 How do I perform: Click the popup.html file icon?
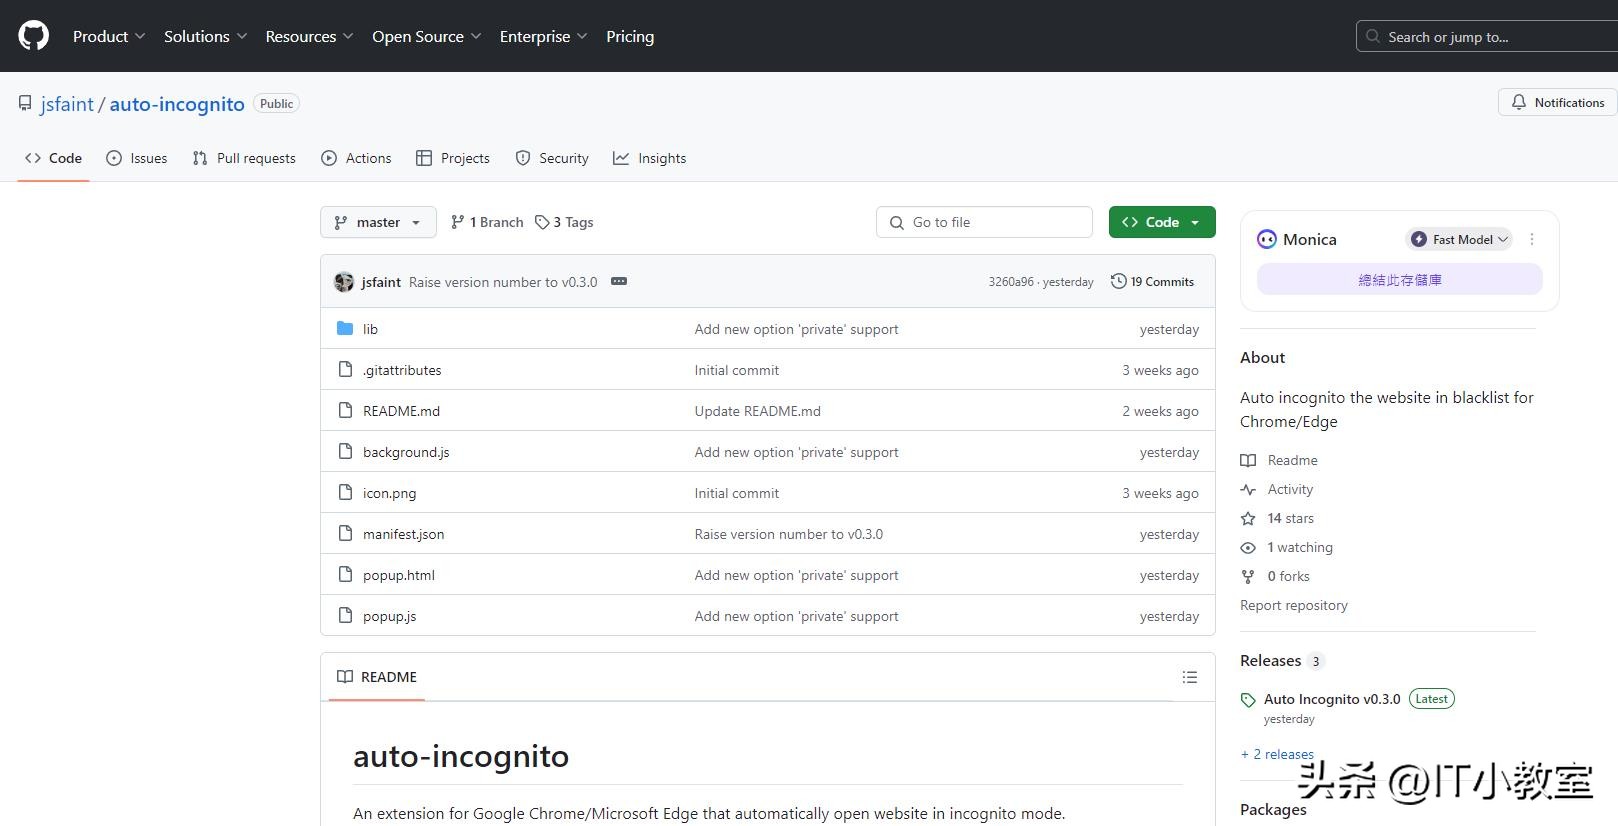[345, 574]
